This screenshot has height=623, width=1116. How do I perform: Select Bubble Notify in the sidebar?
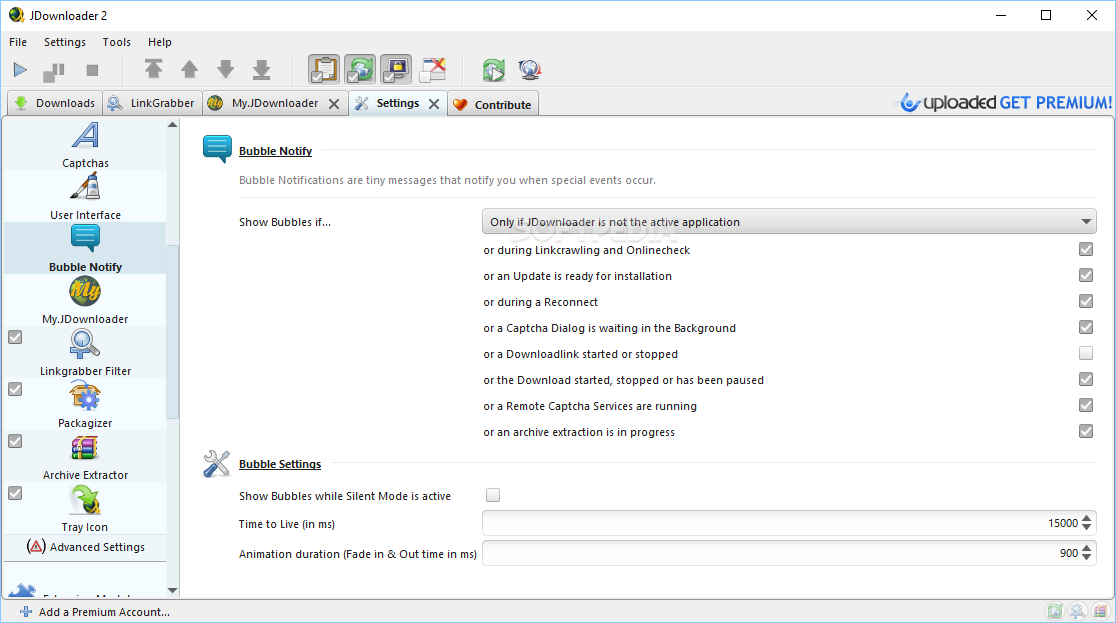(x=85, y=248)
